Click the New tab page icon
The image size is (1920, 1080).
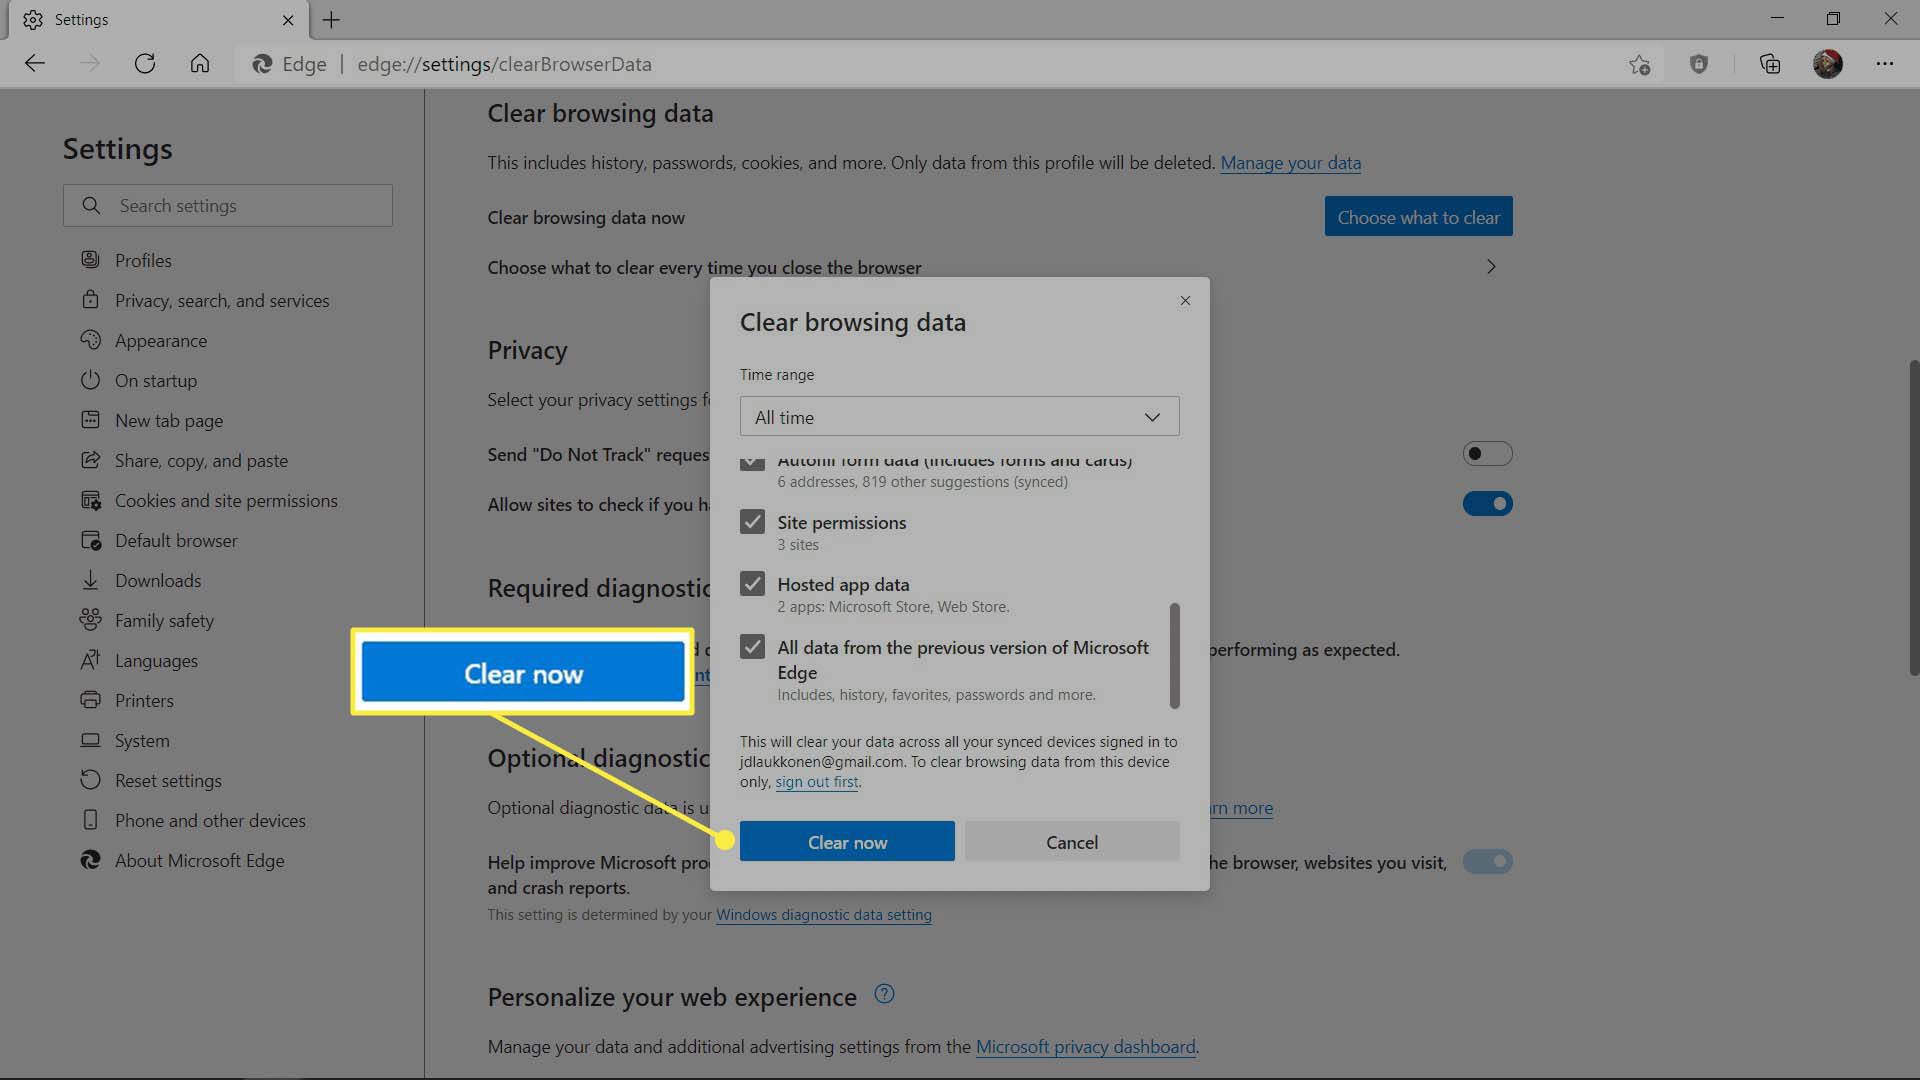(90, 420)
